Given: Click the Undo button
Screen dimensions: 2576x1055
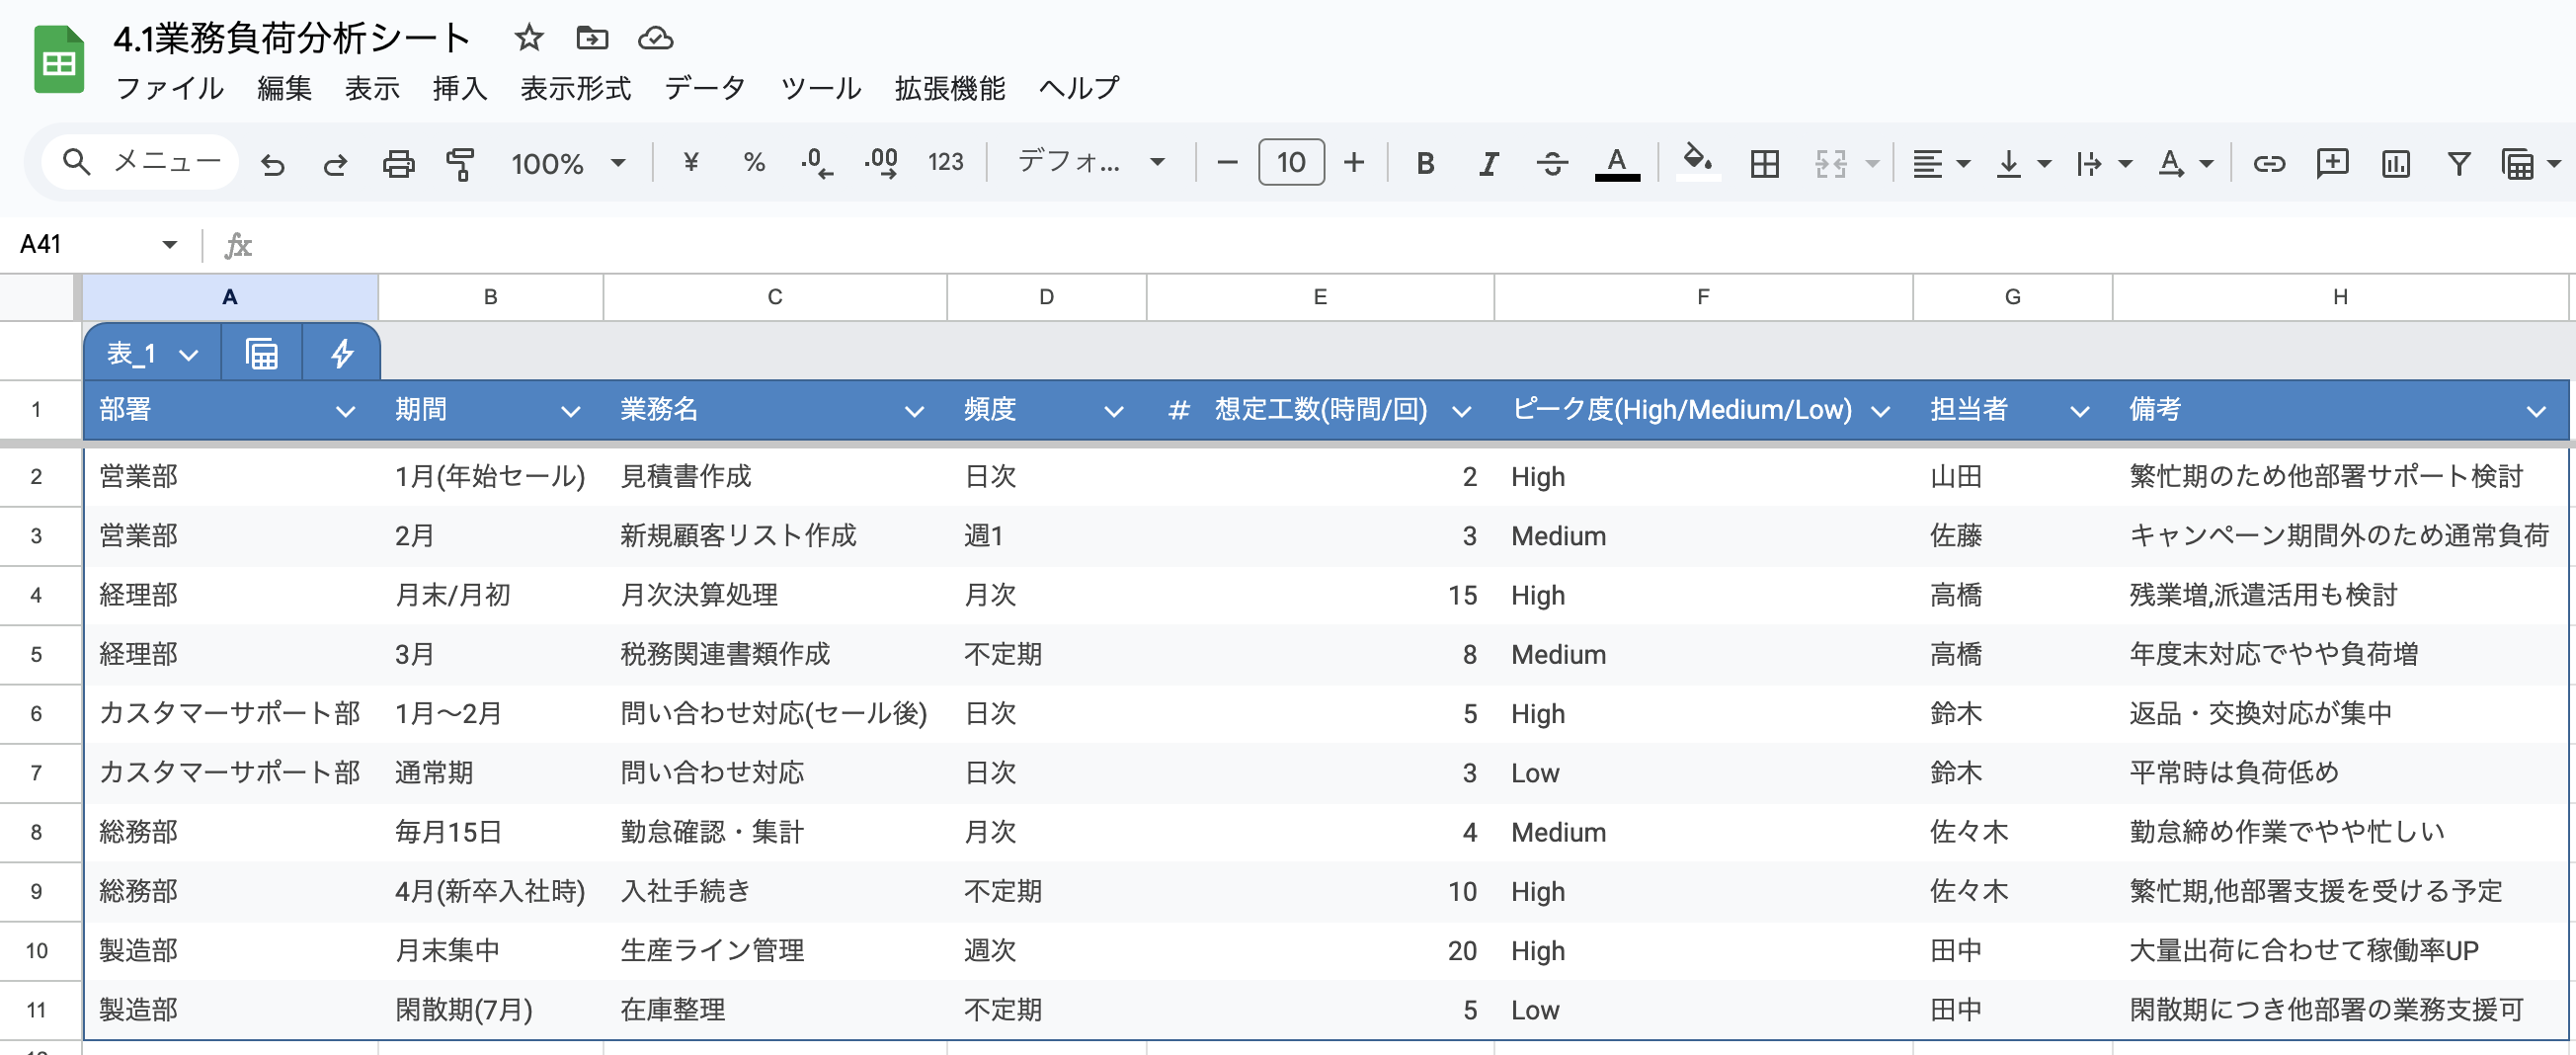Looking at the screenshot, I should click(x=273, y=162).
